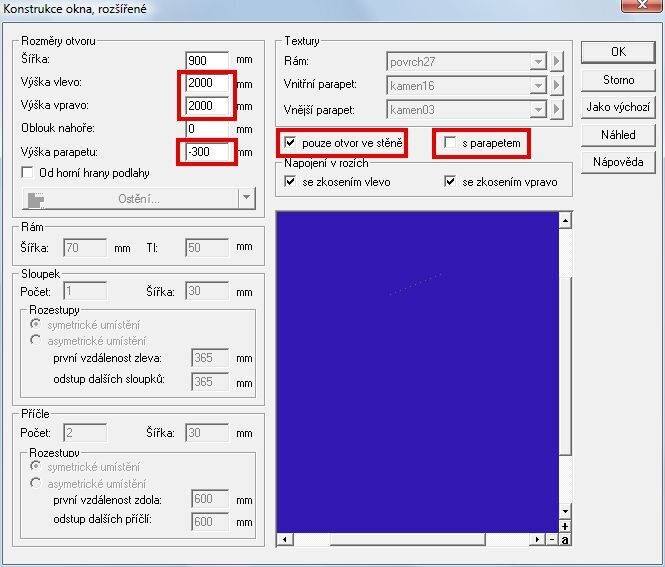The image size is (665, 567).
Task: Select symetrické umístění under Příčle
Action: pos(36,466)
